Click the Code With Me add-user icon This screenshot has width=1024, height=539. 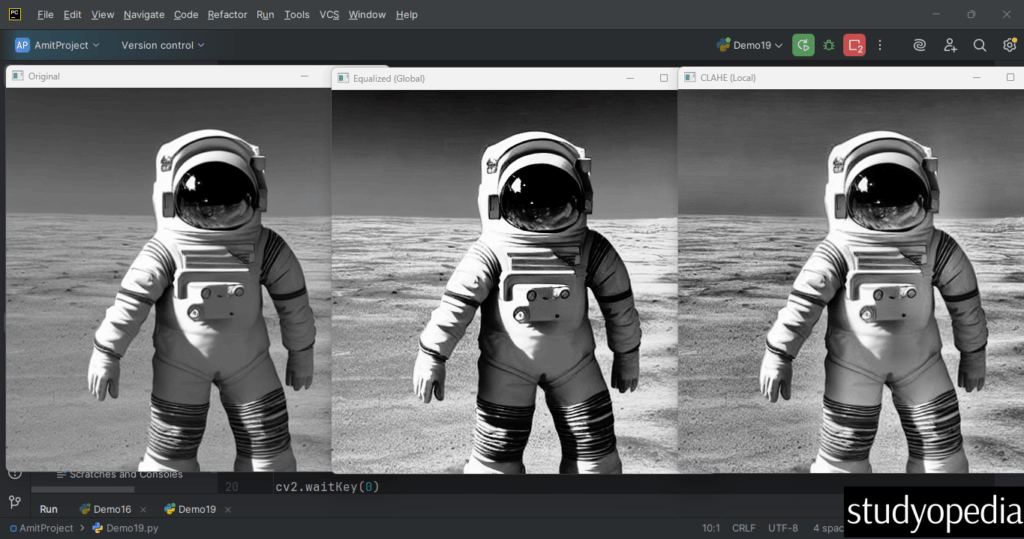pos(950,45)
